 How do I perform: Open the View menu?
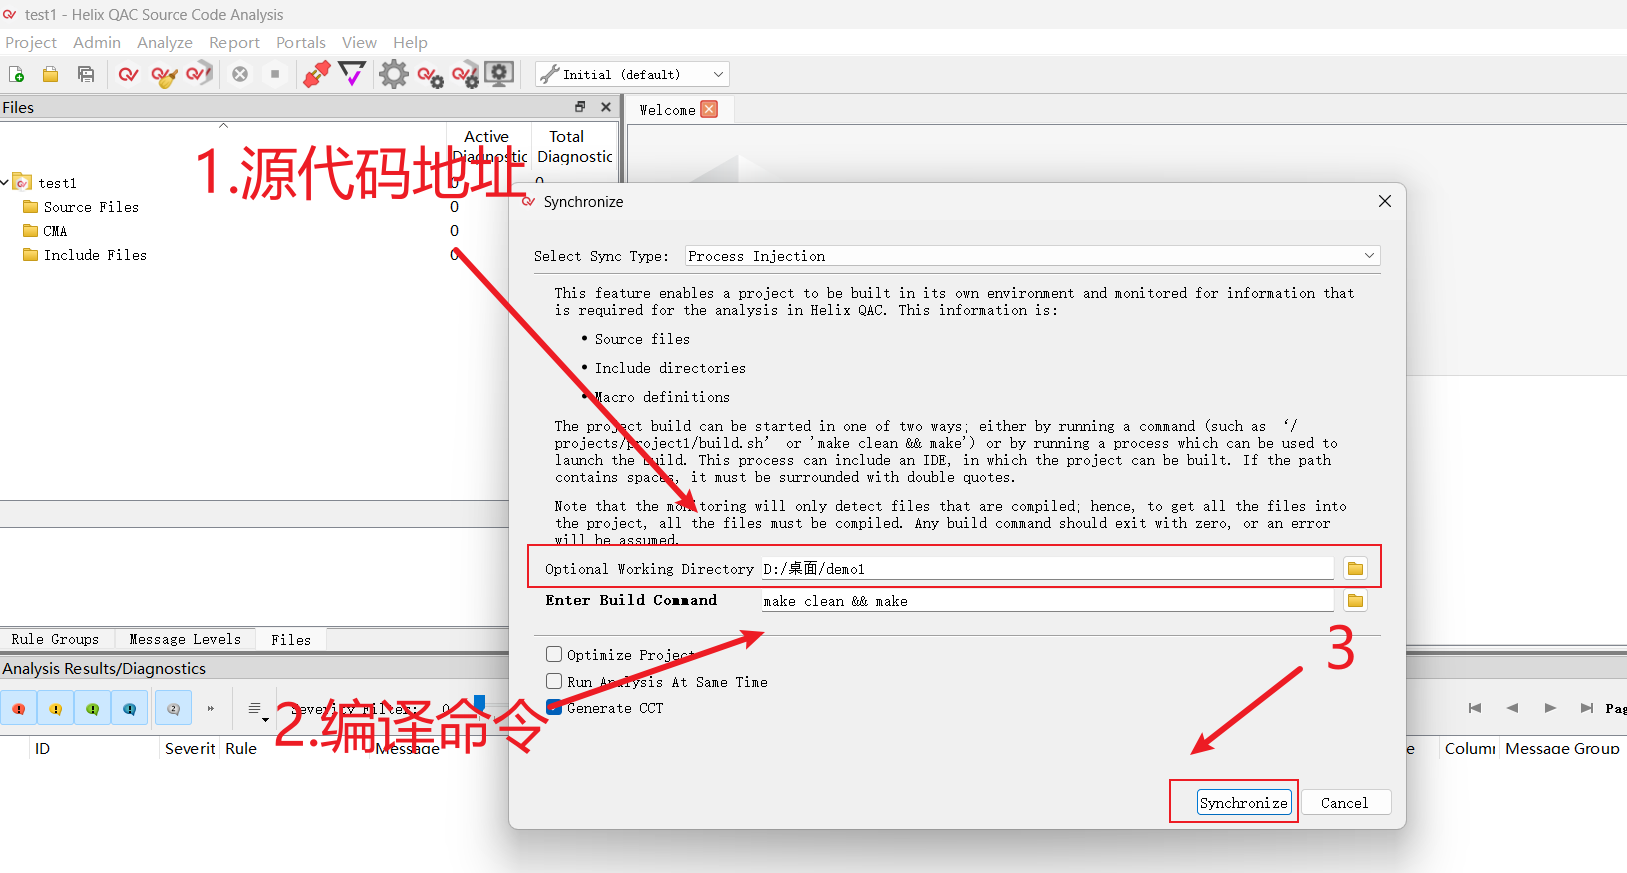point(359,42)
